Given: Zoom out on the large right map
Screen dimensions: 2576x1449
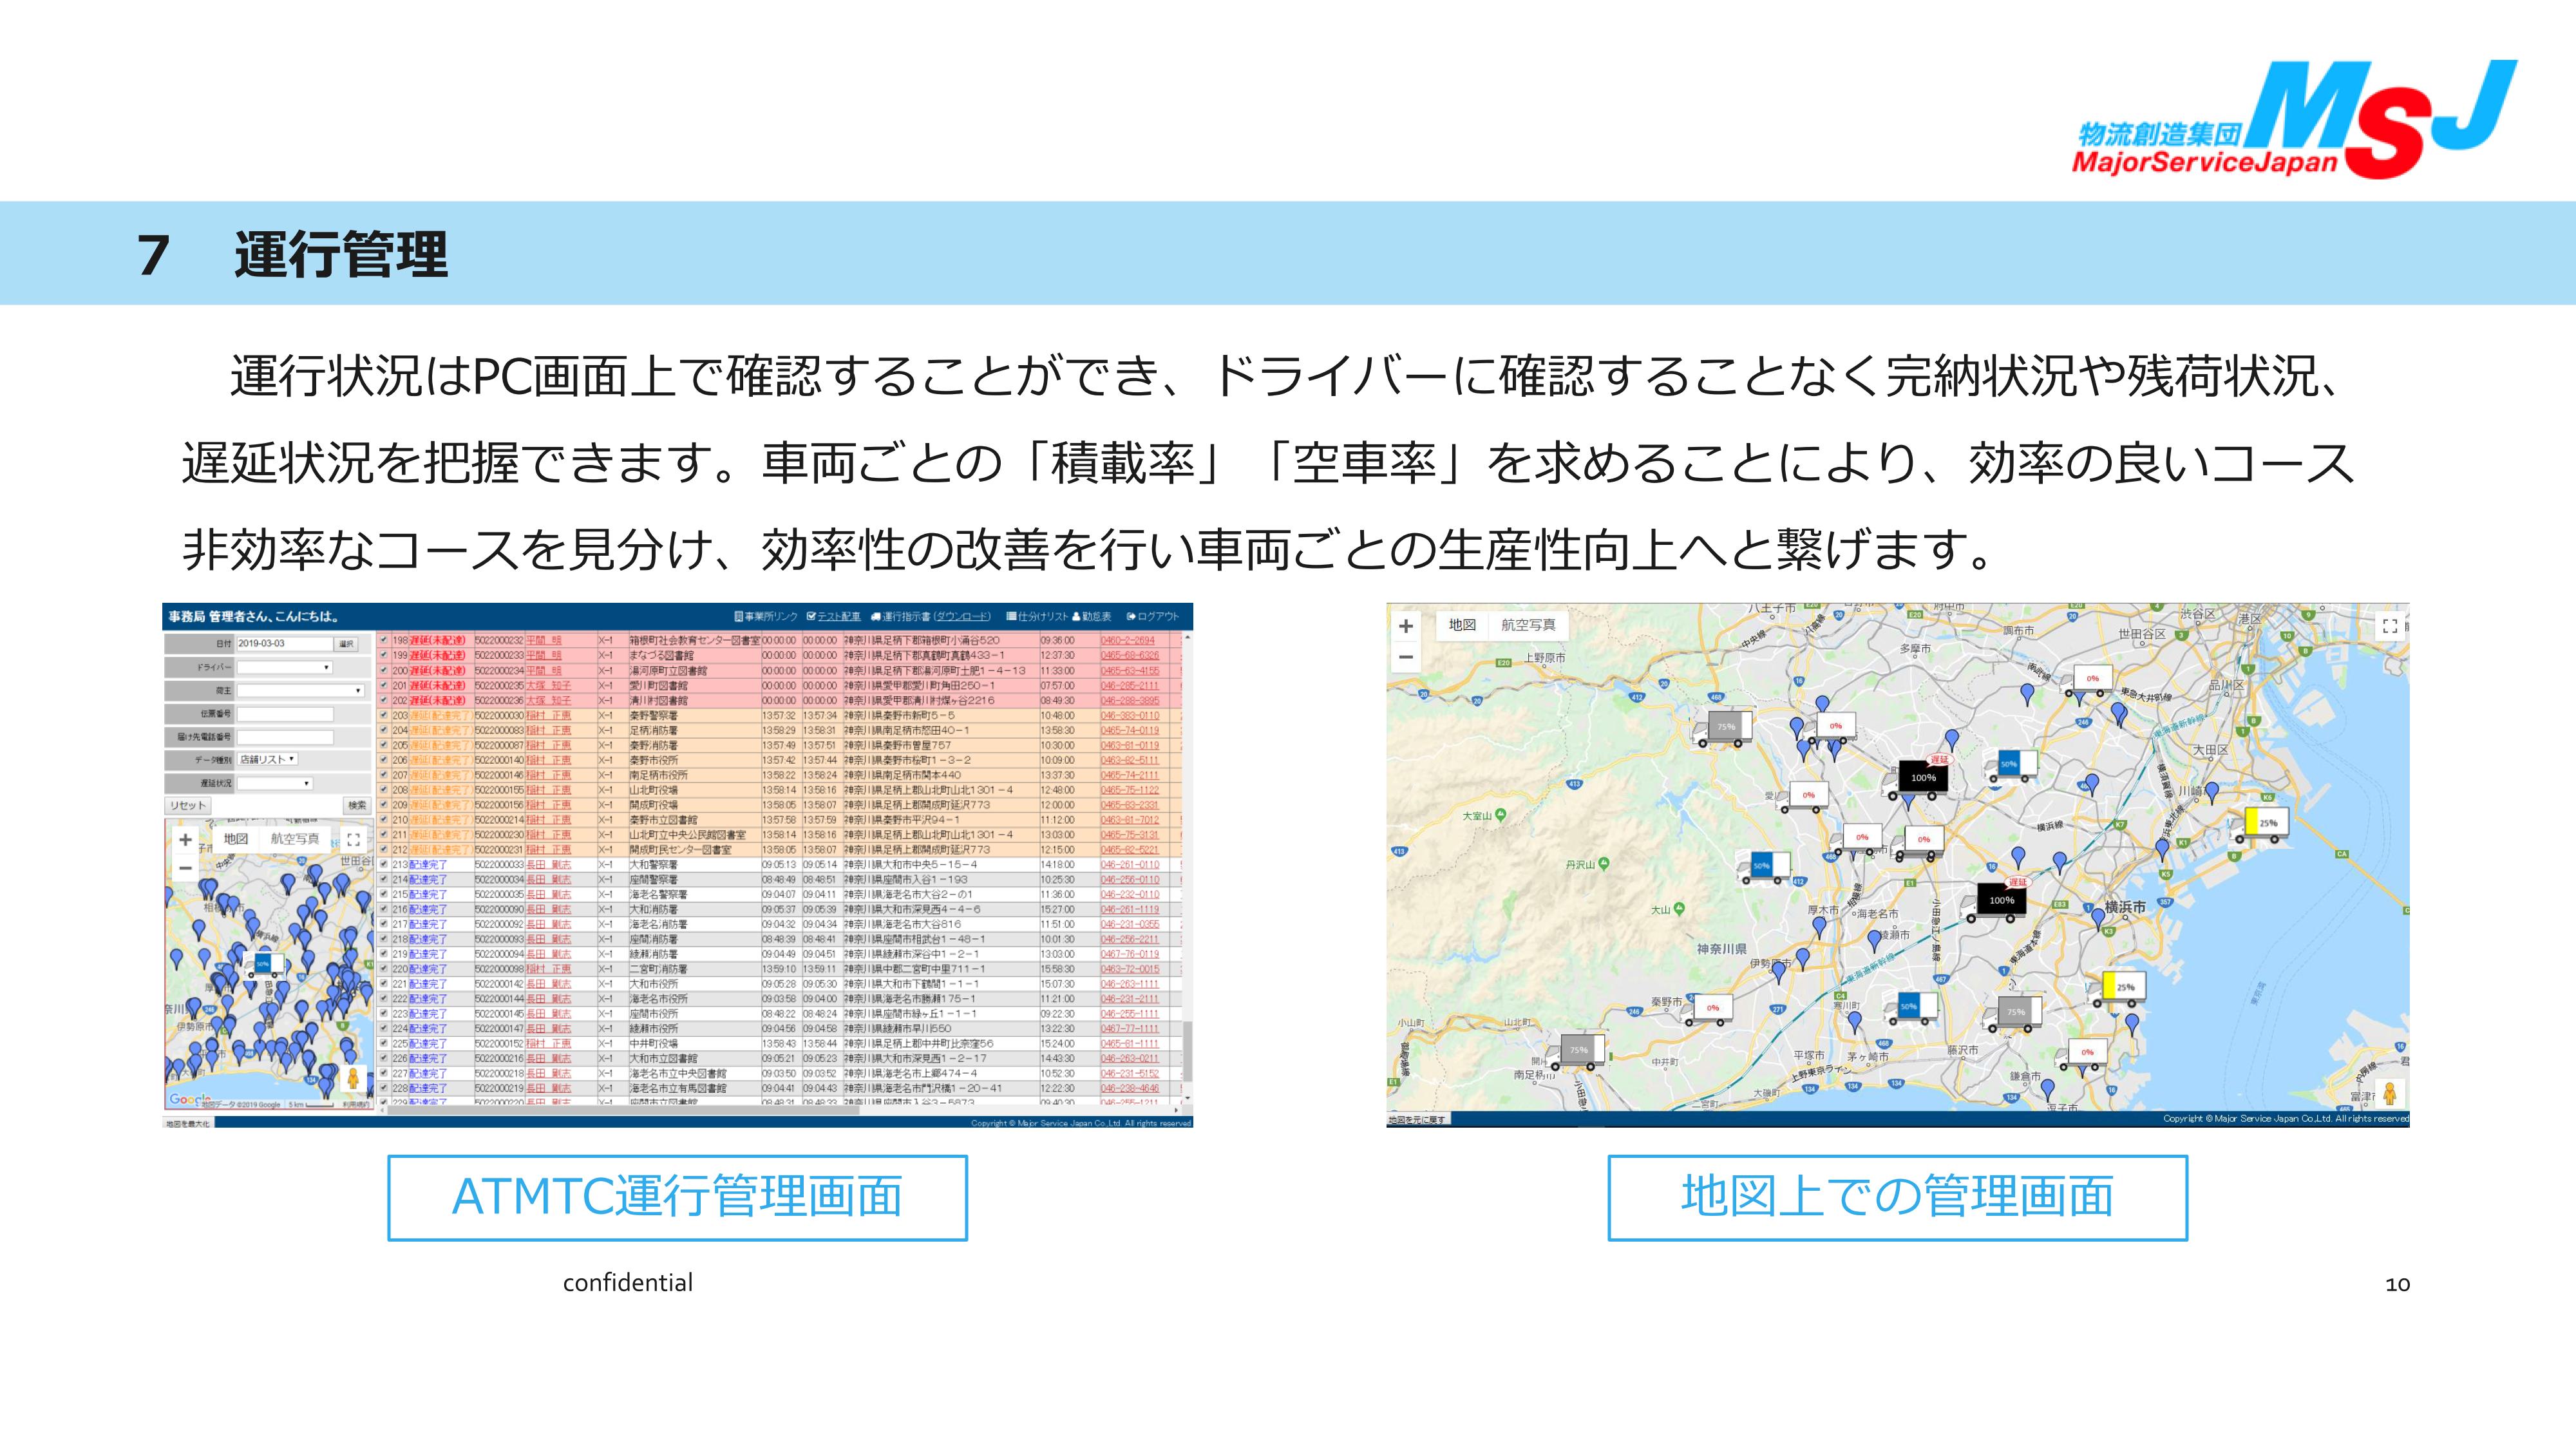Looking at the screenshot, I should tap(1405, 657).
